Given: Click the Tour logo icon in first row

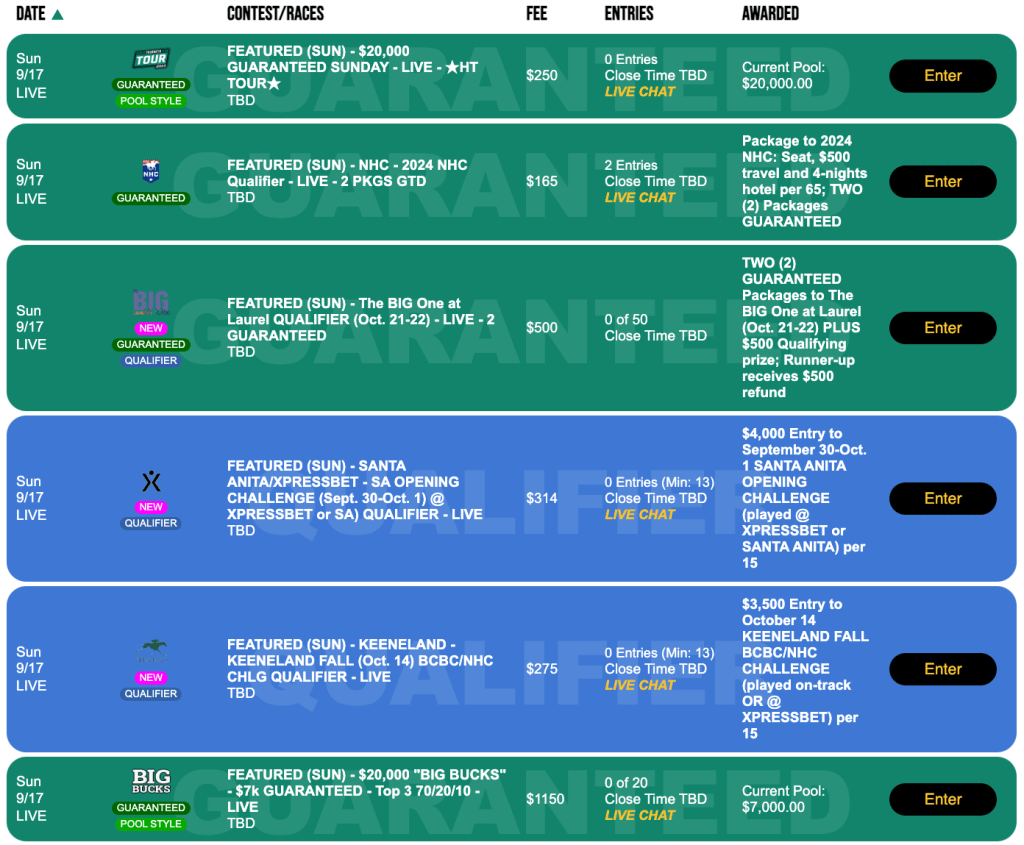Looking at the screenshot, I should [x=151, y=59].
